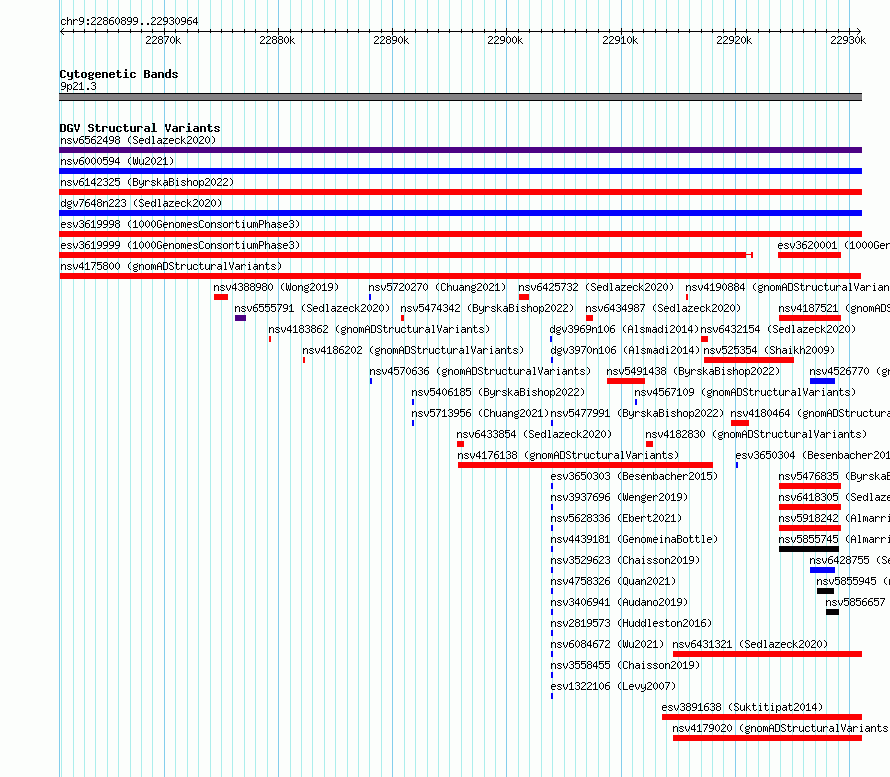Click the nsv6562498 (Sedlazeck2020) variant label
The image size is (890, 777).
pos(138,140)
